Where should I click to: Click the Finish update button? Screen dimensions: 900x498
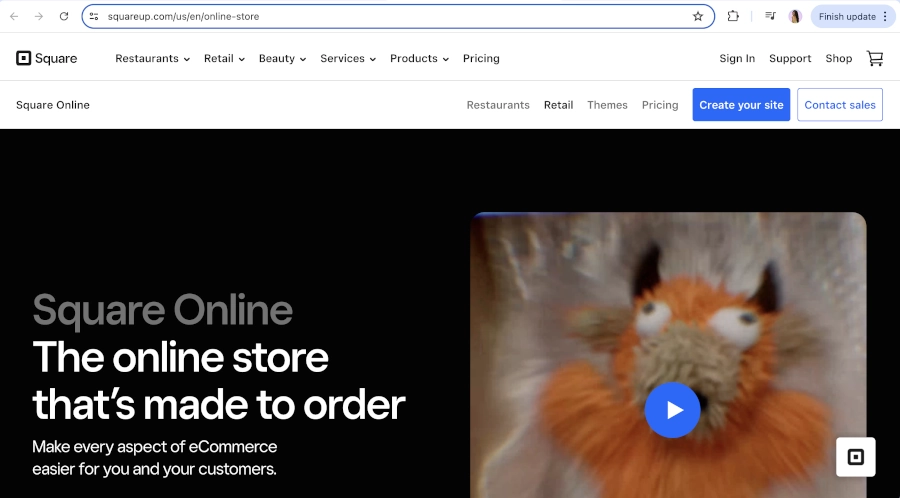tap(852, 16)
